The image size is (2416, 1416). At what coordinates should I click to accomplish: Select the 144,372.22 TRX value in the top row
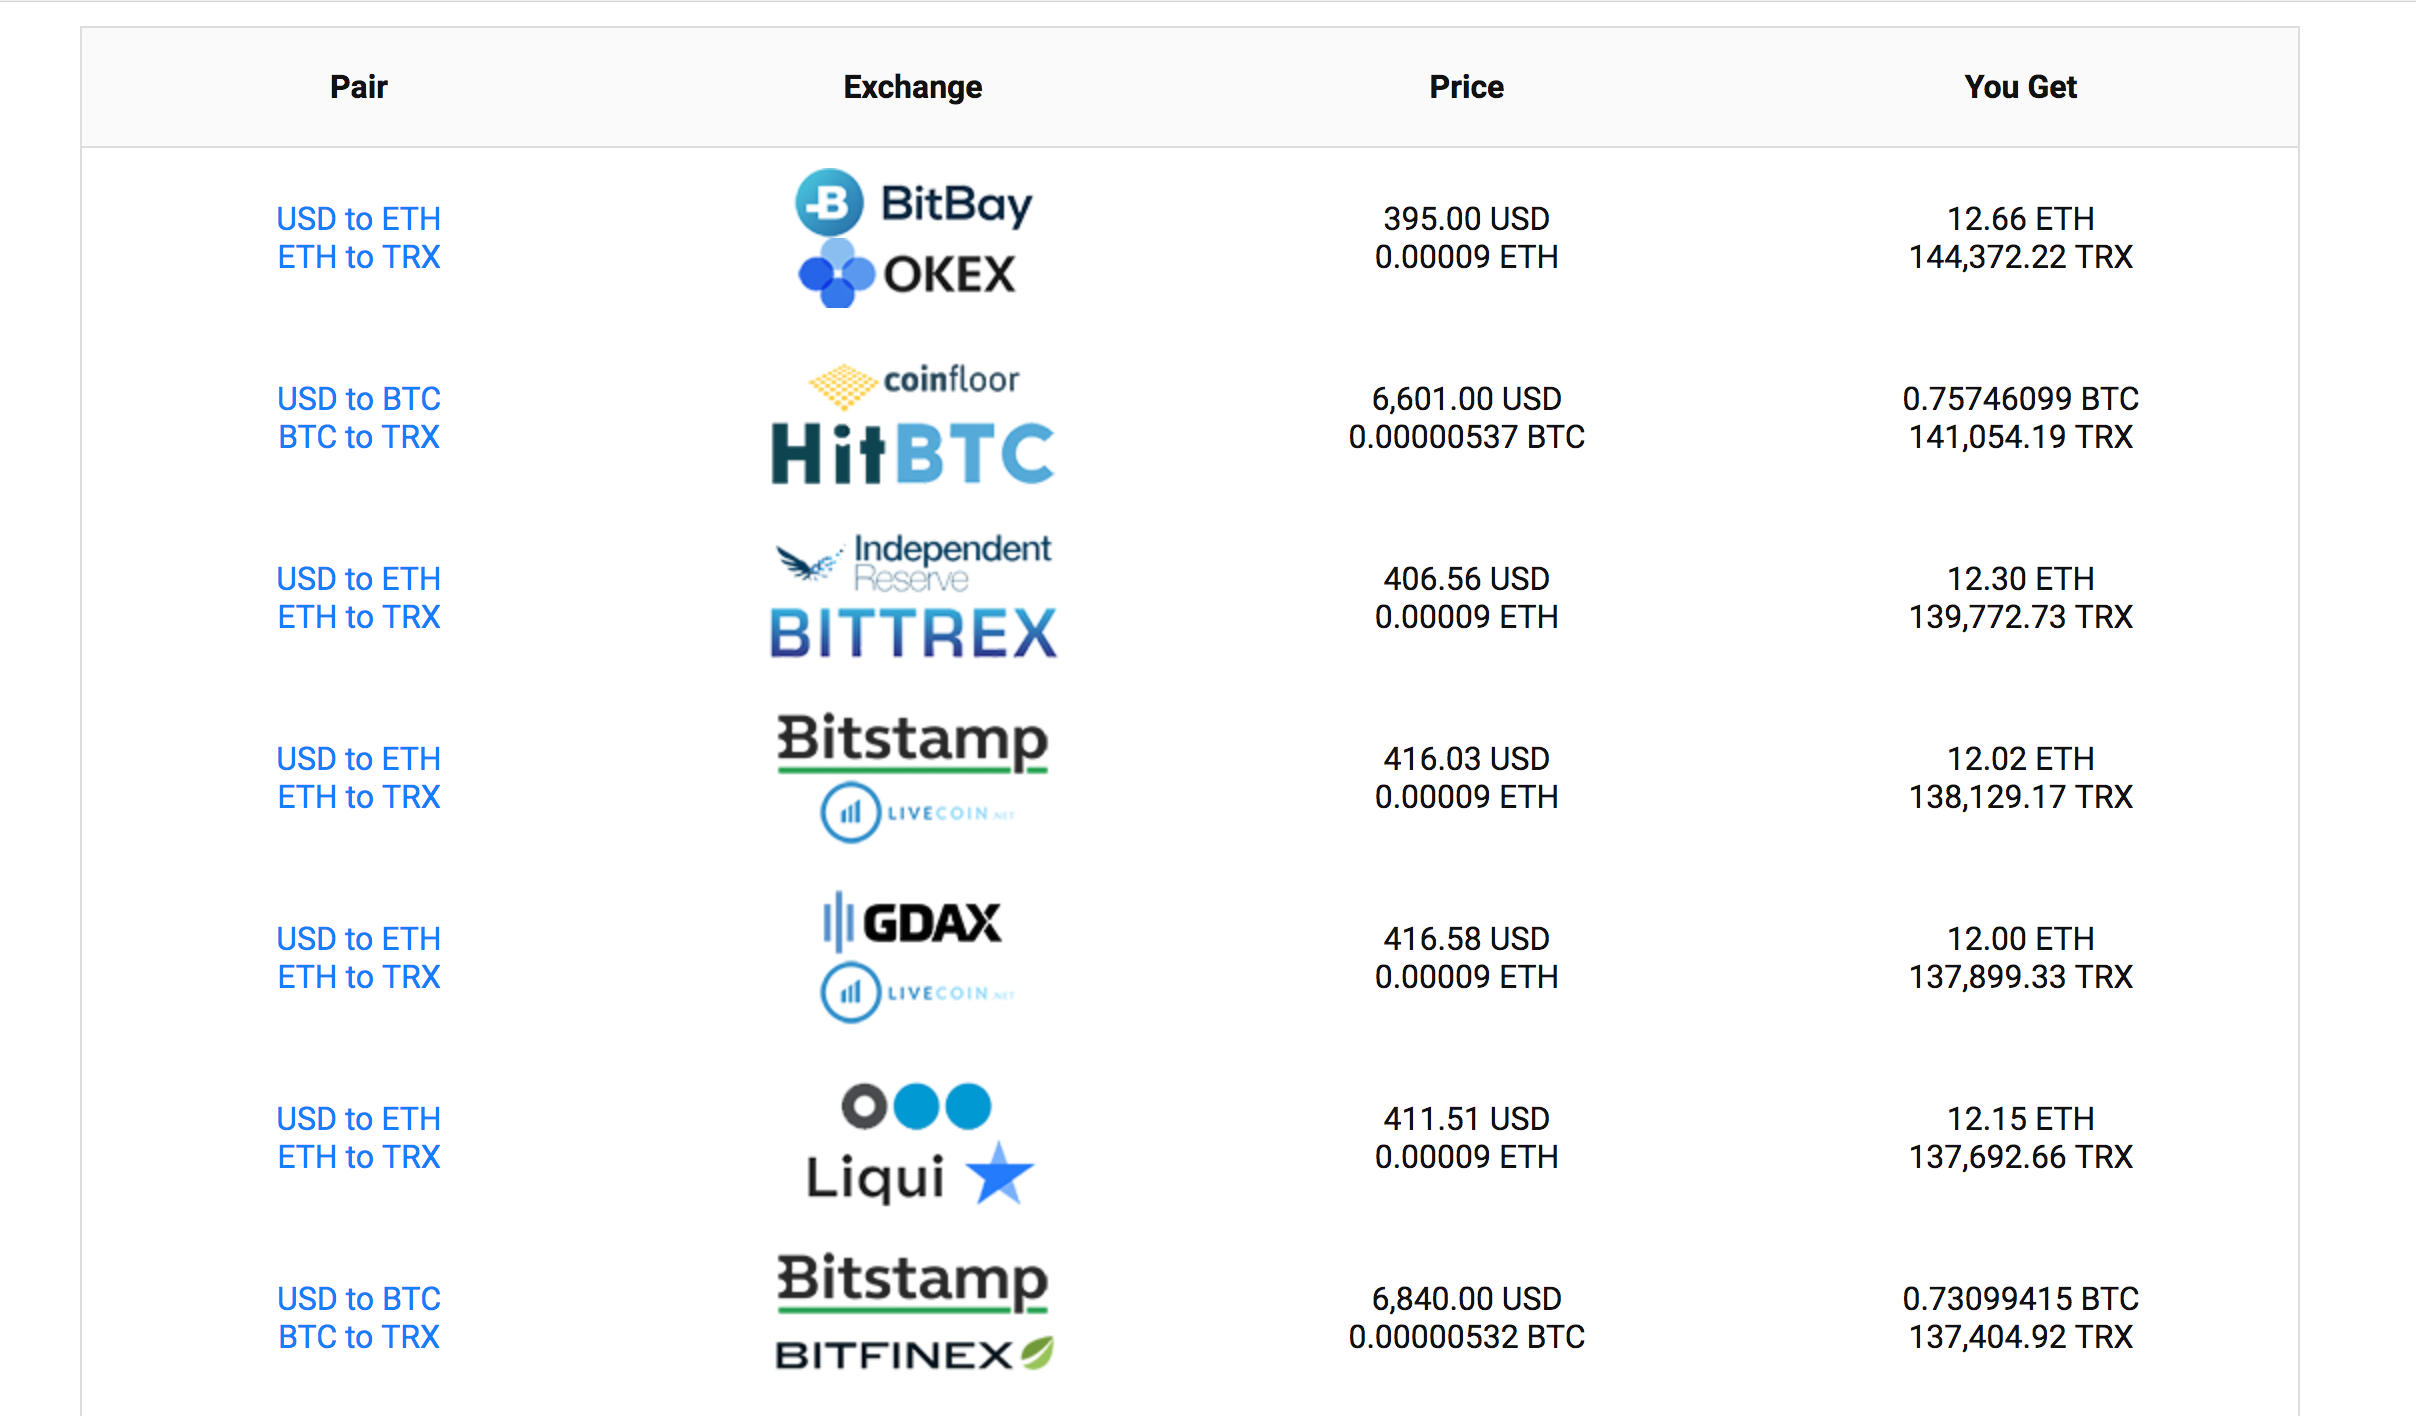(2020, 257)
